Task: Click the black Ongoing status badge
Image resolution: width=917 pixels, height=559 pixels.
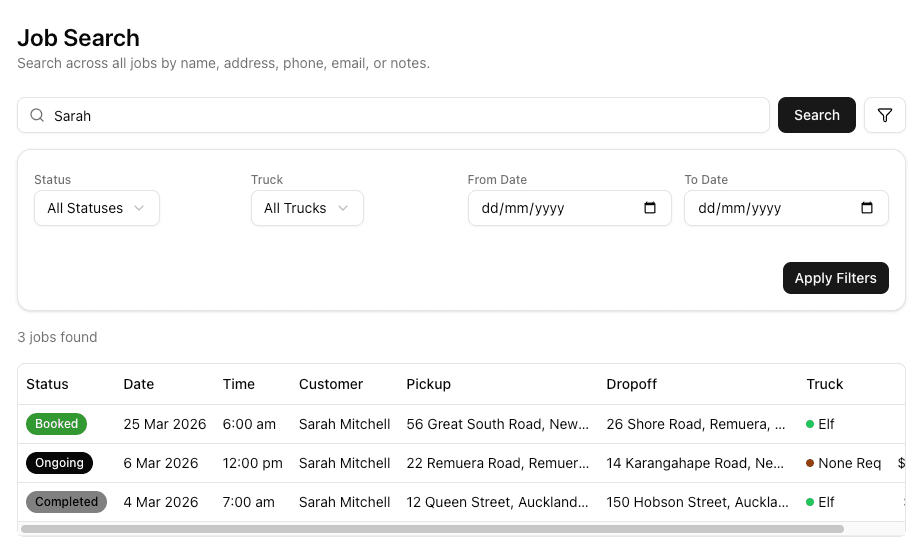Action: pos(59,463)
